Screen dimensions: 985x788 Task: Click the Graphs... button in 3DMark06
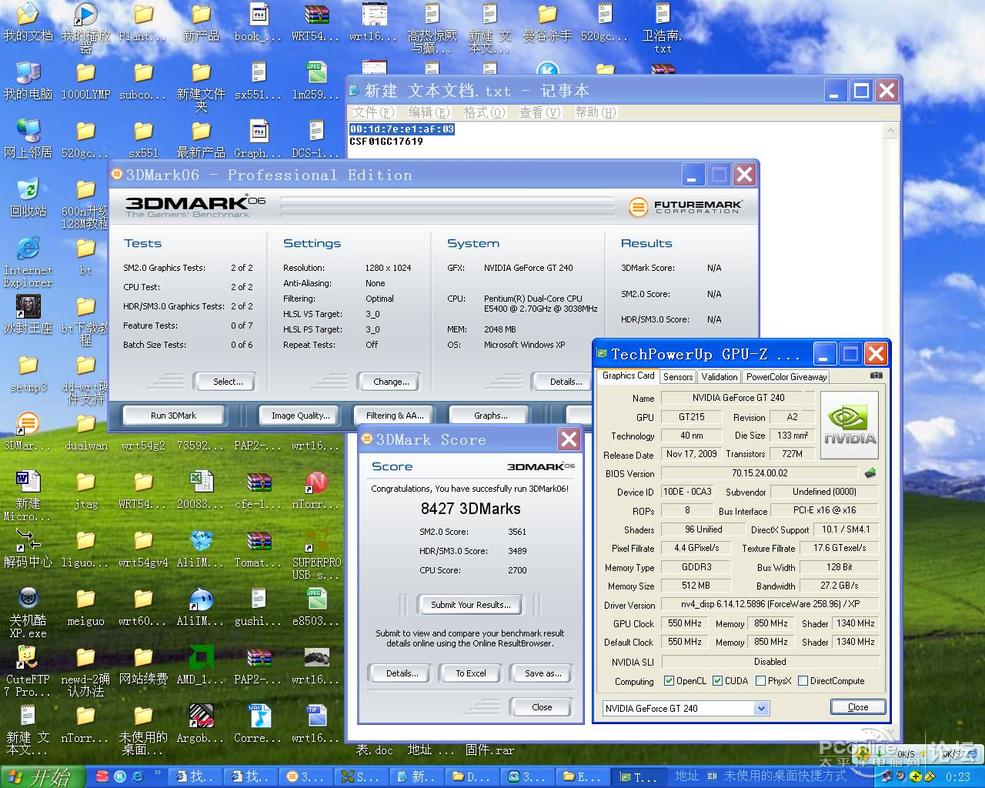pyautogui.click(x=491, y=415)
